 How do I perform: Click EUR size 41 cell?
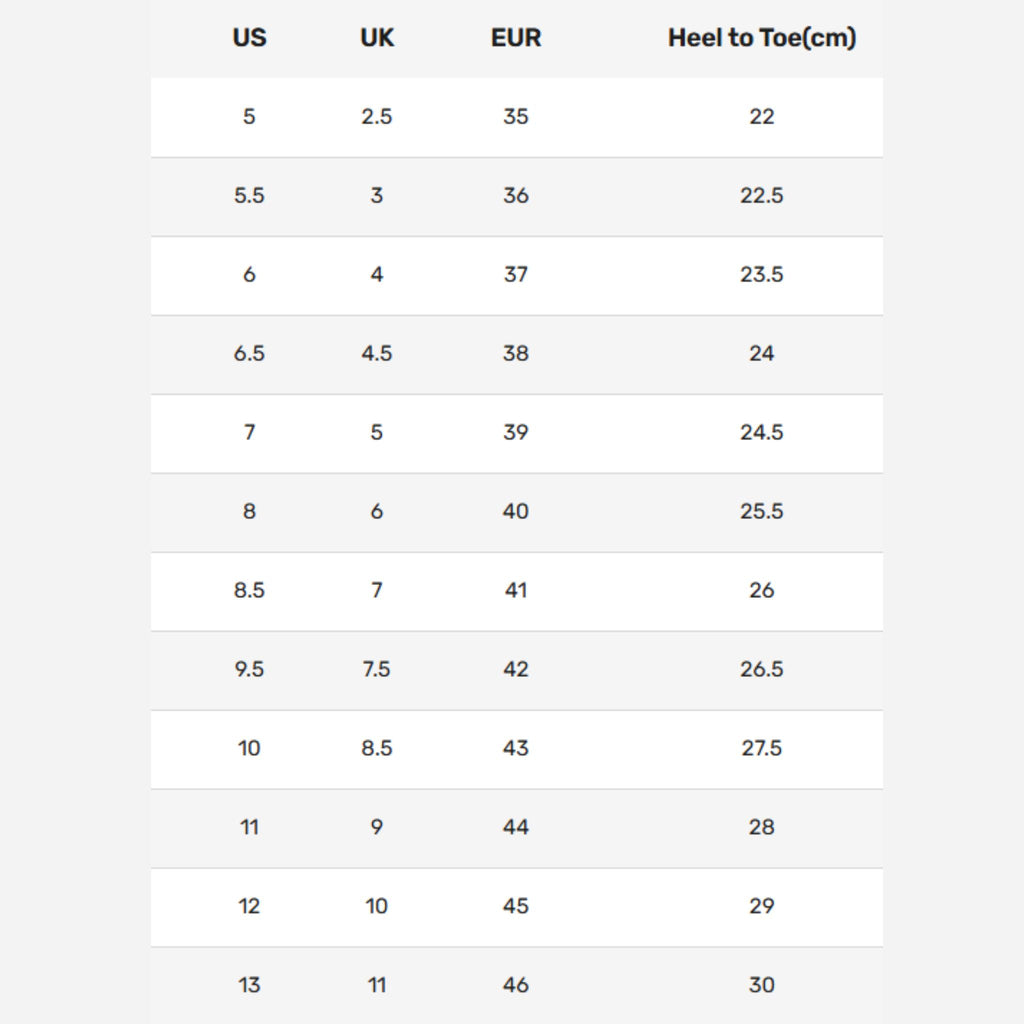pyautogui.click(x=516, y=591)
